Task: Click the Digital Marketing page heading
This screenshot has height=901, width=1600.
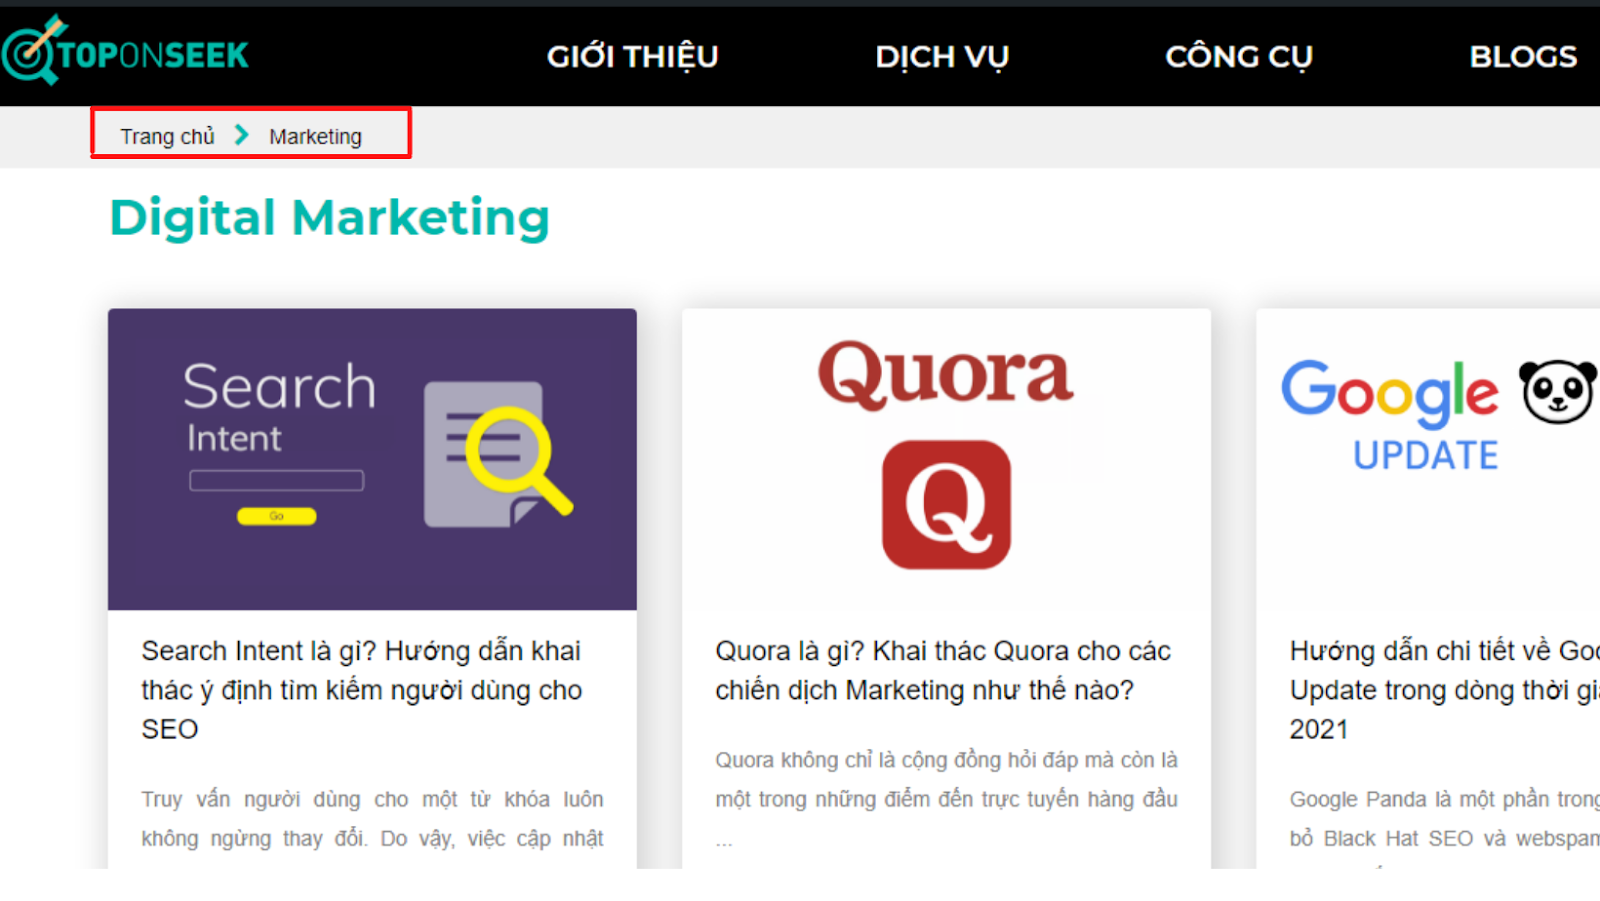Action: pyautogui.click(x=329, y=218)
